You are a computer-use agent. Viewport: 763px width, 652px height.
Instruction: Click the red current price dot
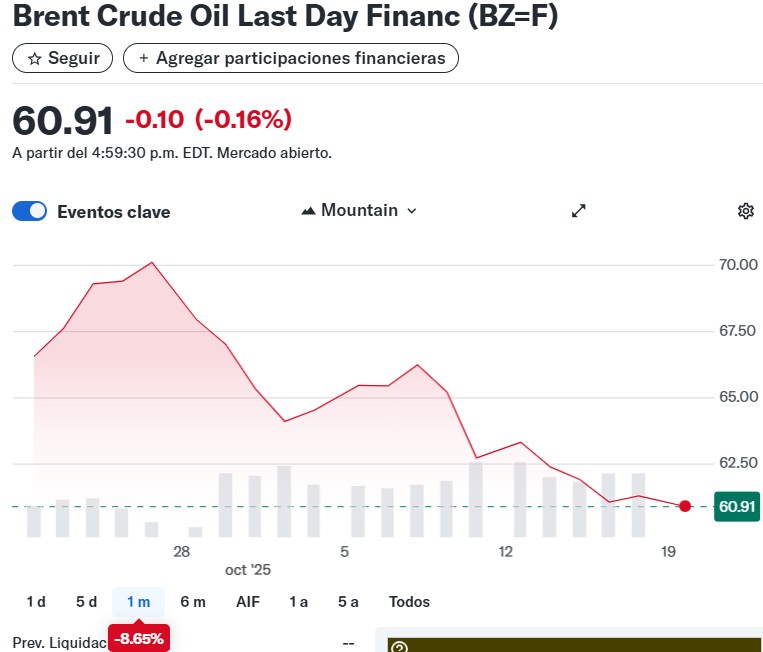coord(685,506)
